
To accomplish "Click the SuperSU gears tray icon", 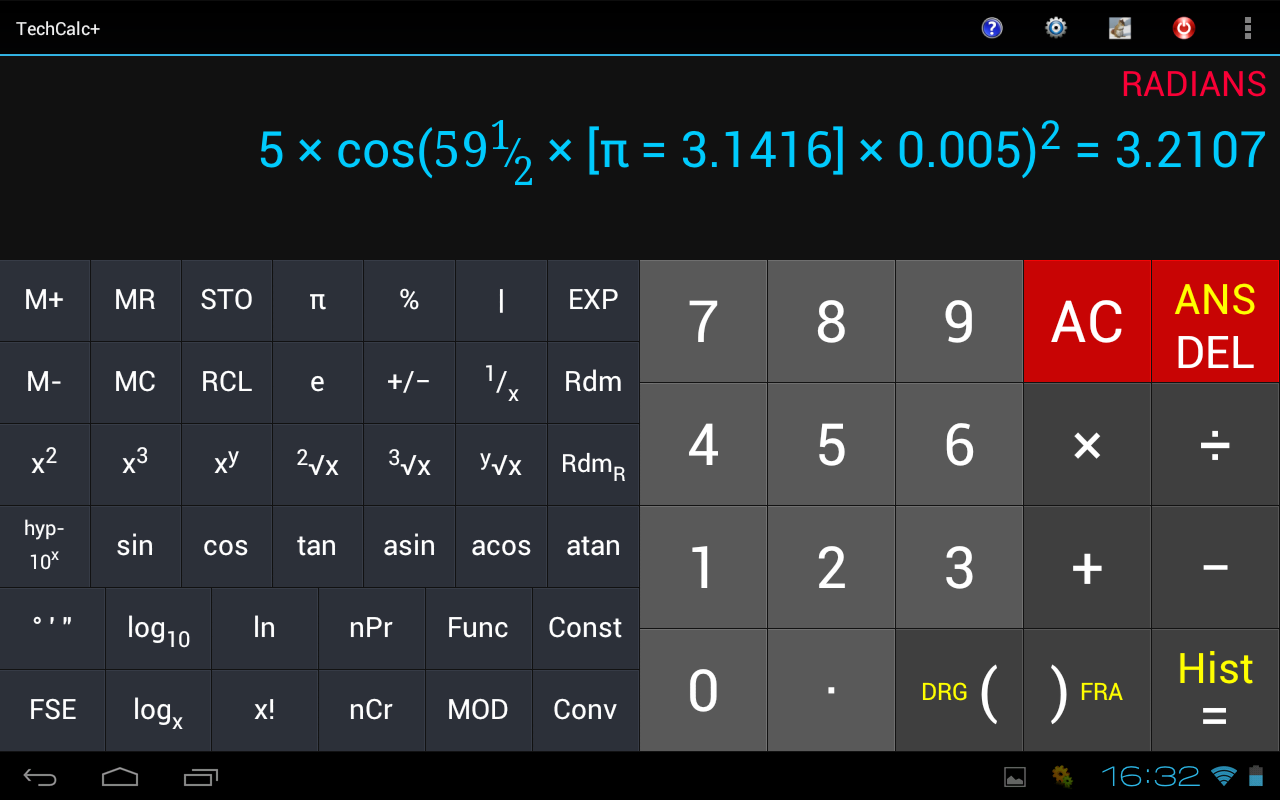I will click(1062, 775).
